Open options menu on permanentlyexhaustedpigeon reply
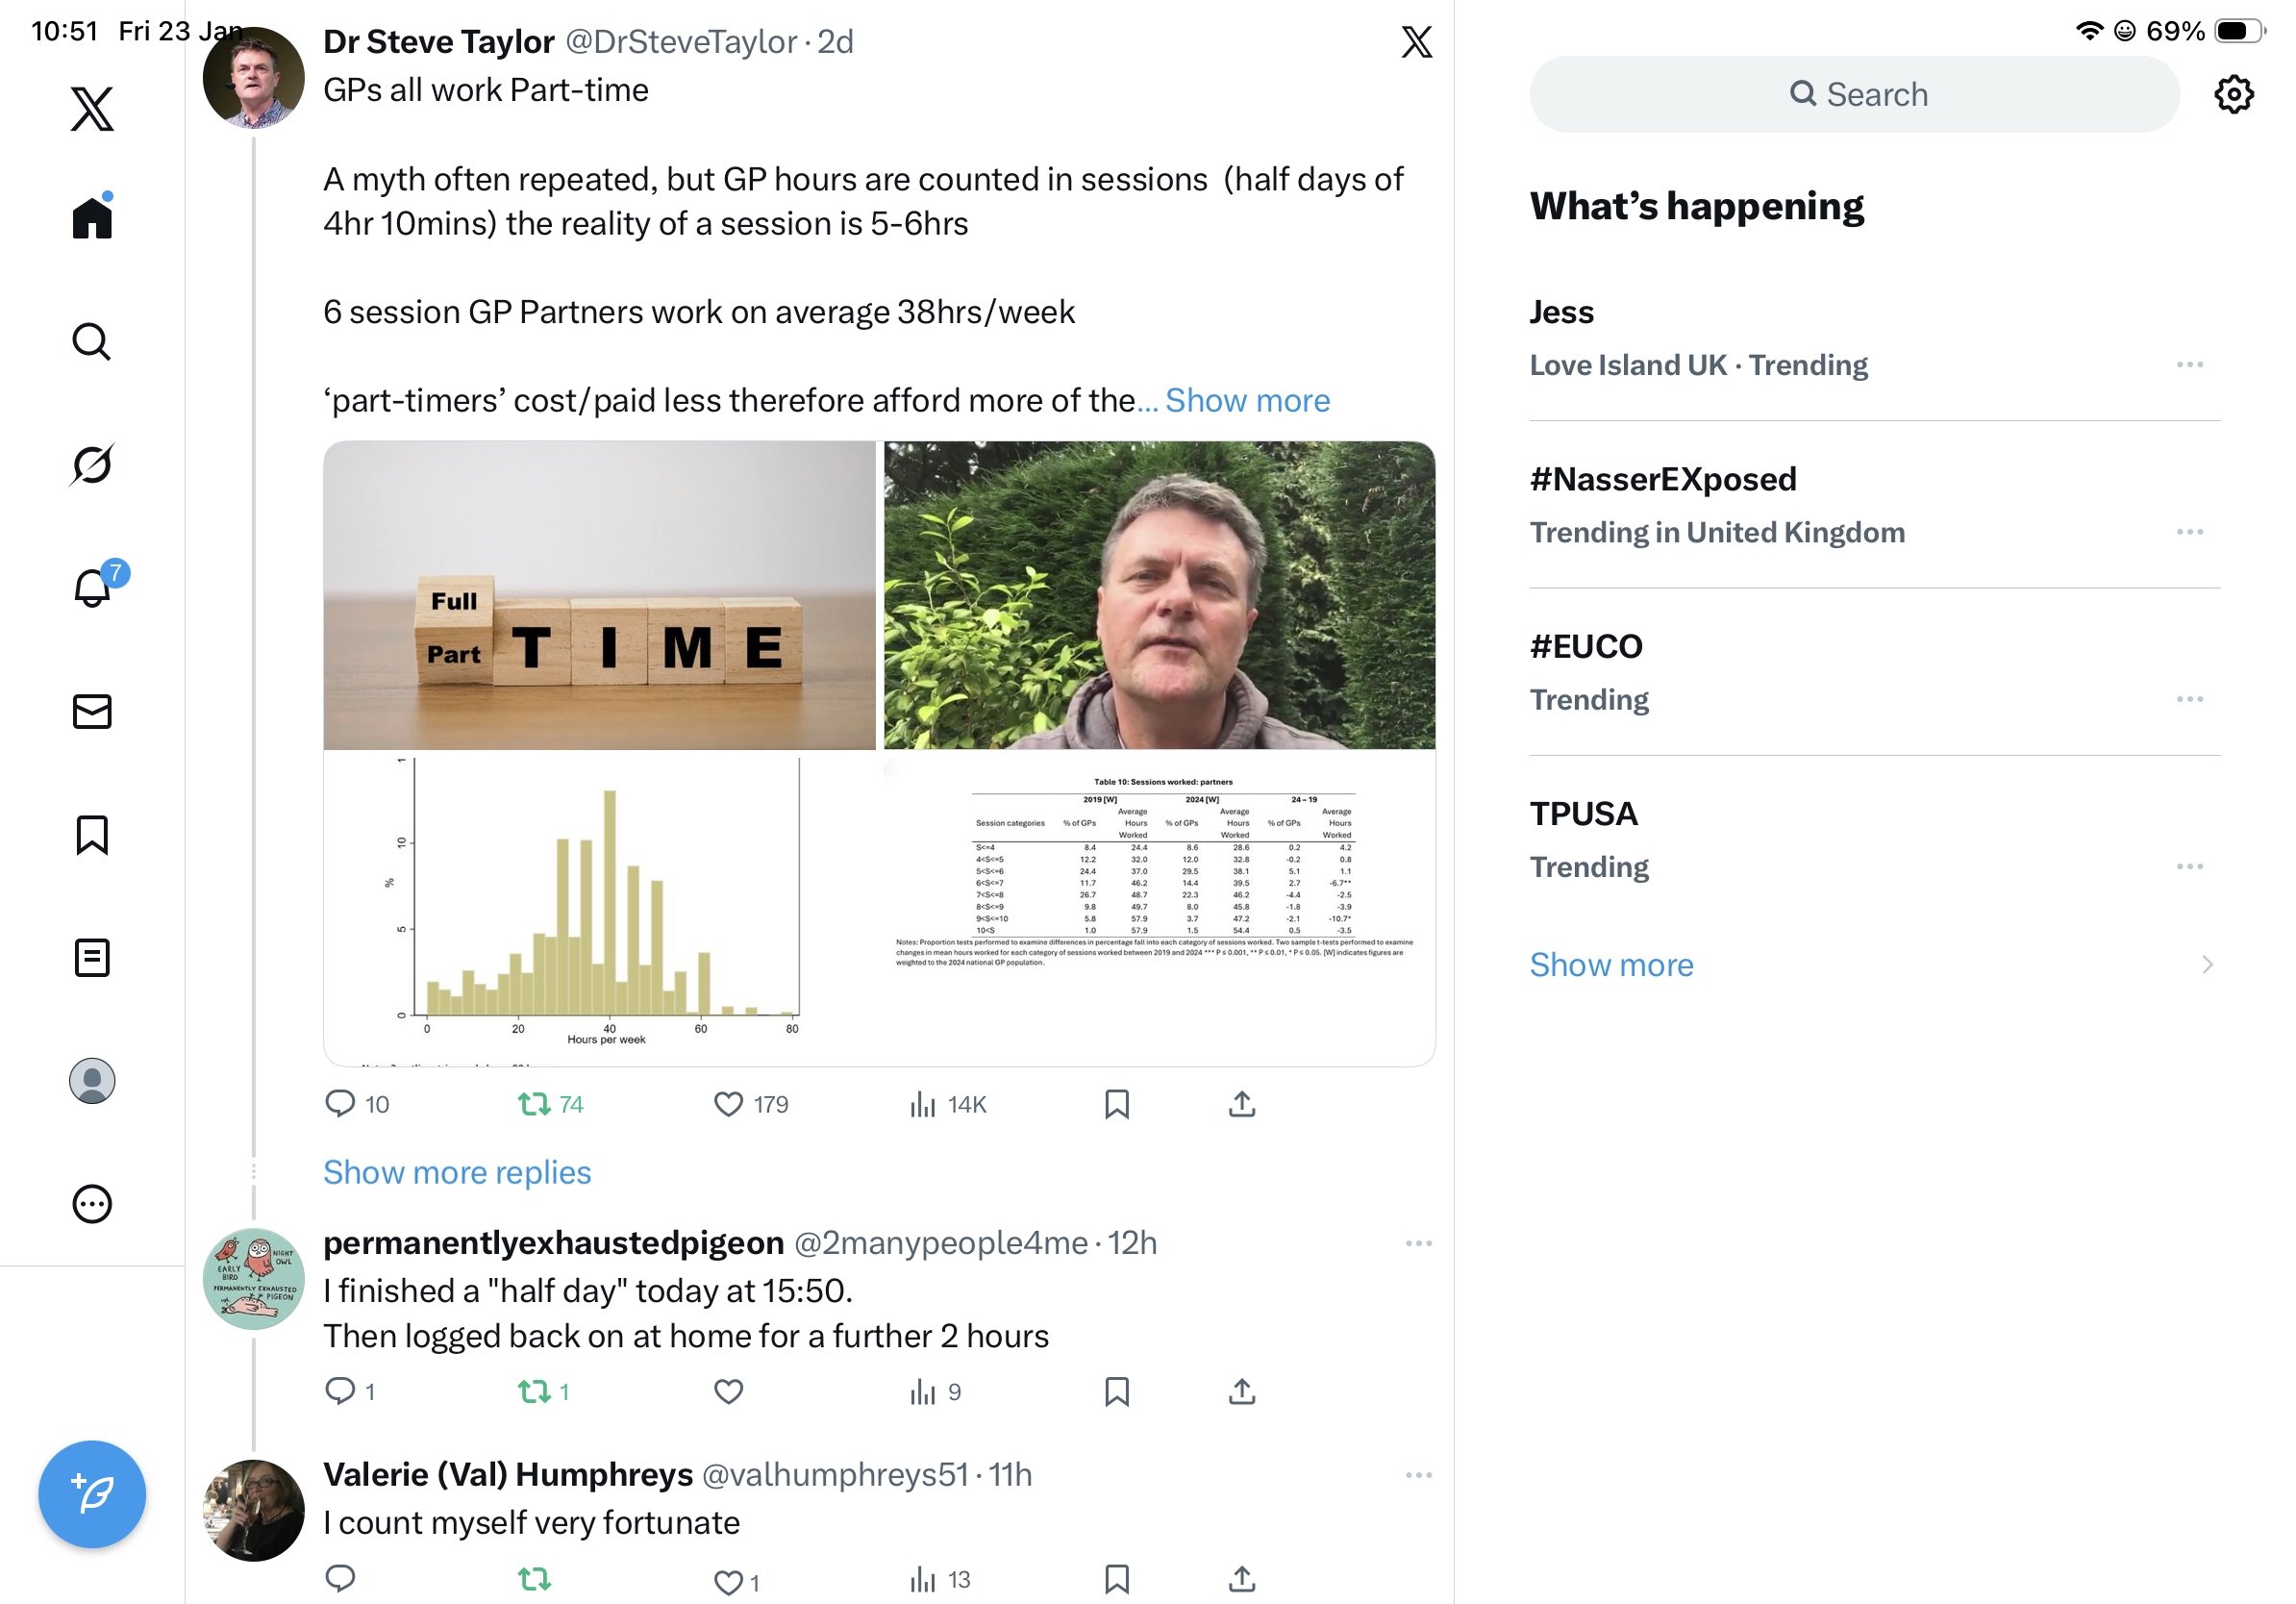The height and width of the screenshot is (1604, 2296). tap(1418, 1243)
